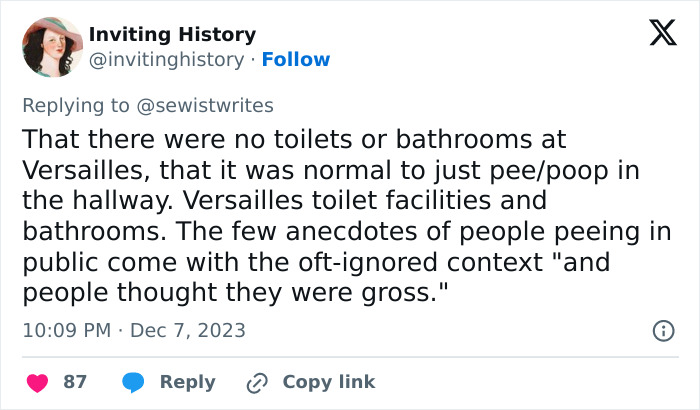Click the chain link icon
Screen dimensions: 700x410
click(x=259, y=382)
